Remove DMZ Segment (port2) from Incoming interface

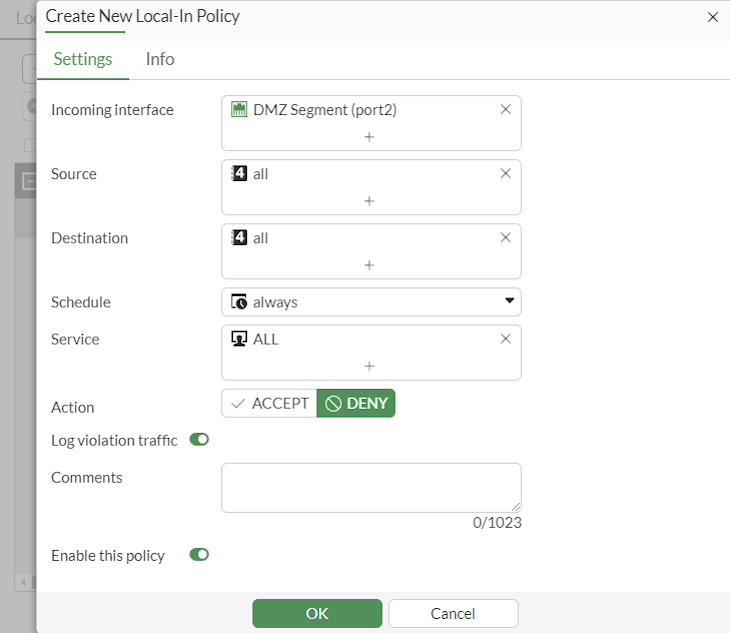[505, 110]
